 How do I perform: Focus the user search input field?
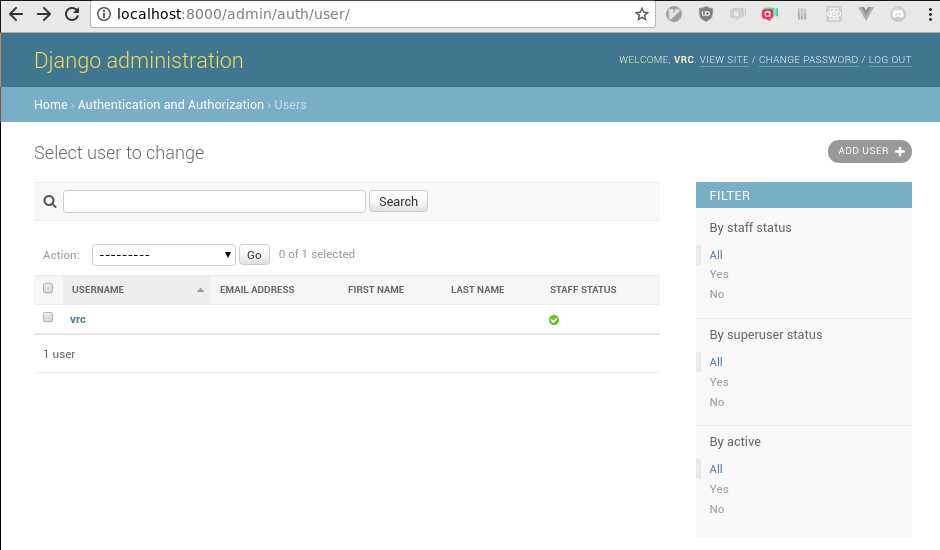pyautogui.click(x=214, y=202)
